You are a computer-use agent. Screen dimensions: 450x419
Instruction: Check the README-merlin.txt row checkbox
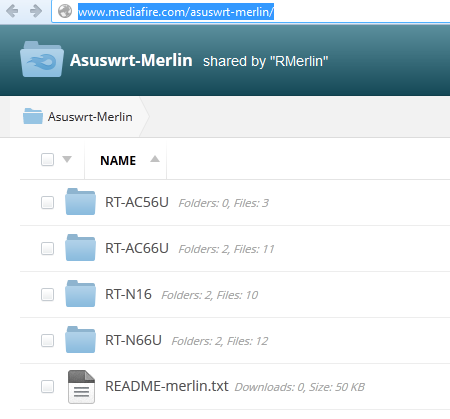point(47,386)
